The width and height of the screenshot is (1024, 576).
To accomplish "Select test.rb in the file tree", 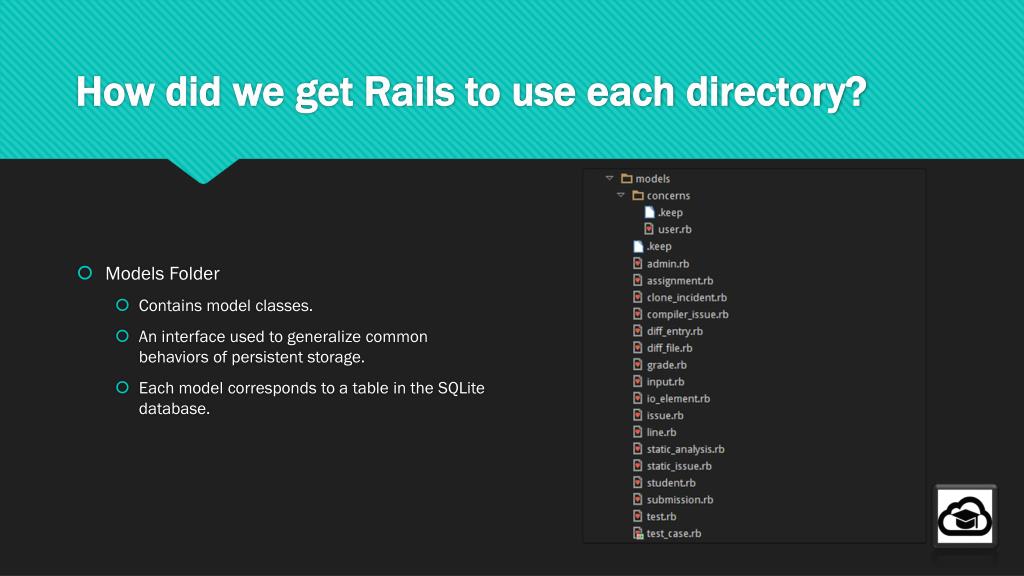I will pyautogui.click(x=661, y=517).
